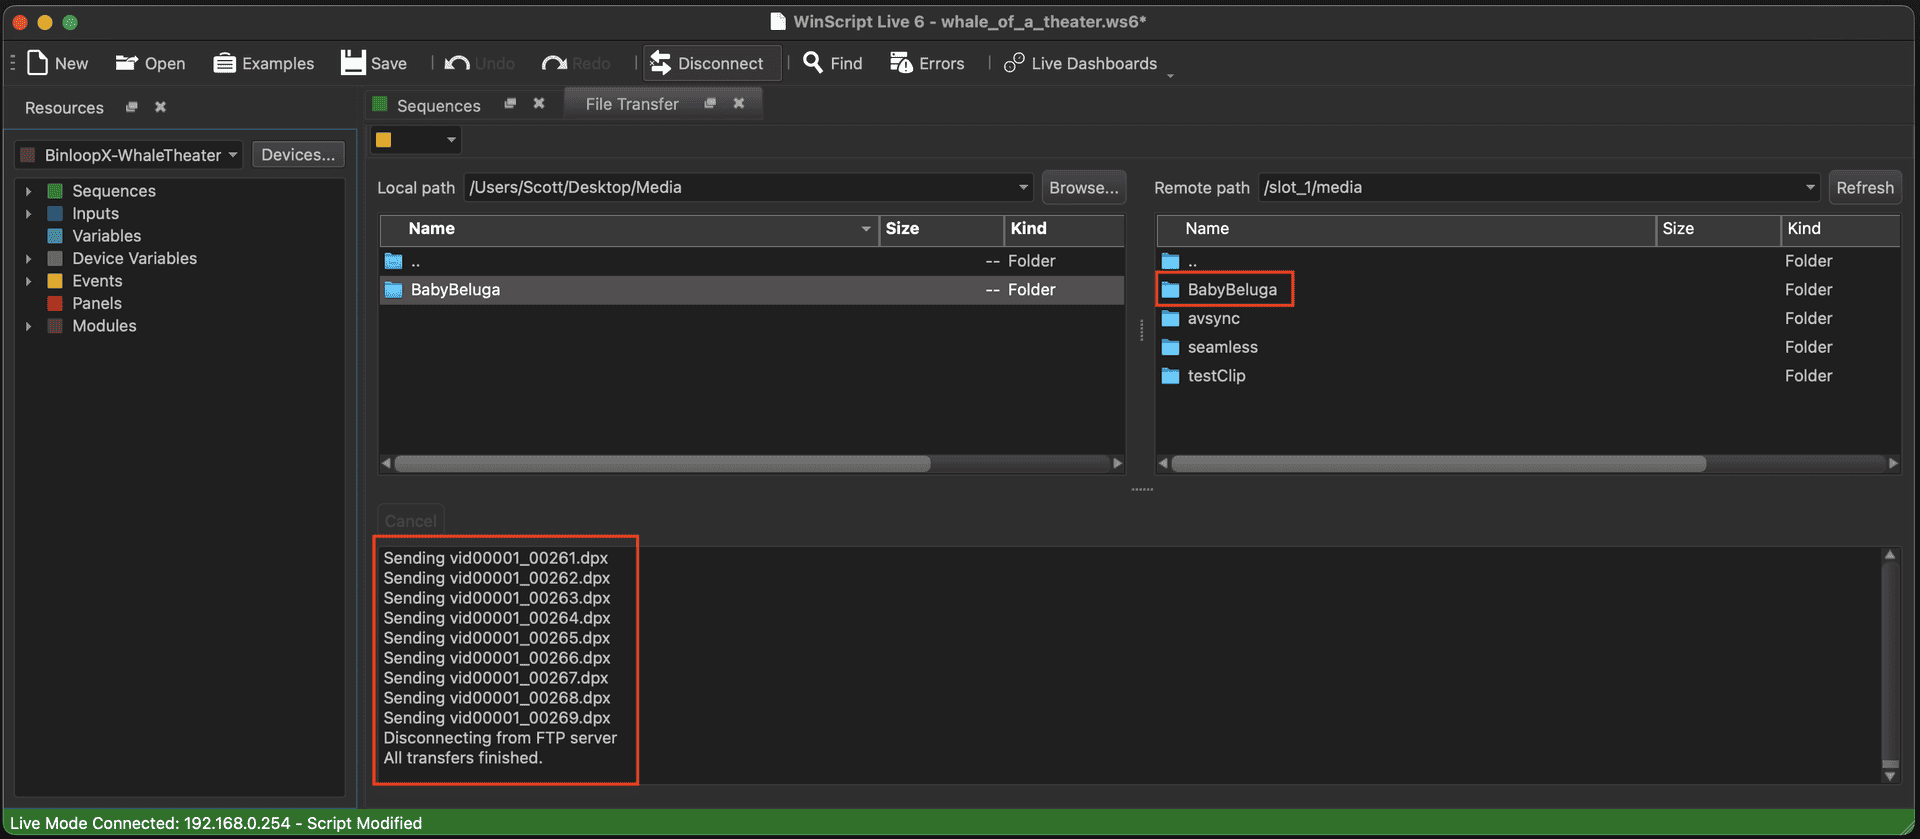
Task: Expand the Sequences tree node
Action: pos(28,191)
